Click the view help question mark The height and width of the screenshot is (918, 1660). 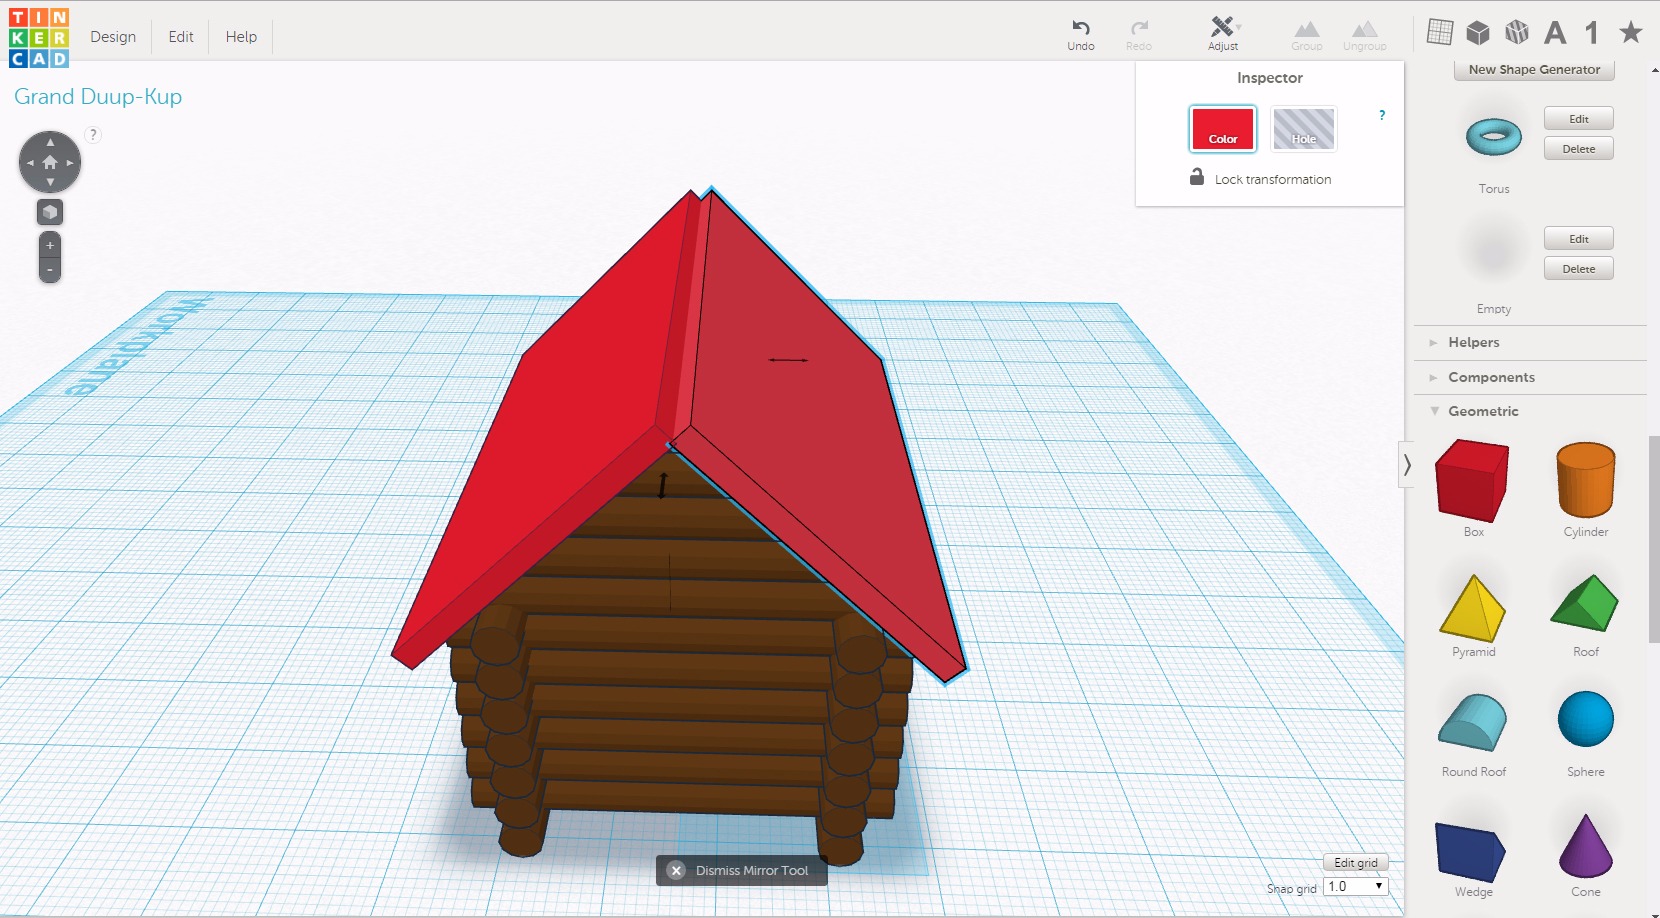(x=93, y=135)
